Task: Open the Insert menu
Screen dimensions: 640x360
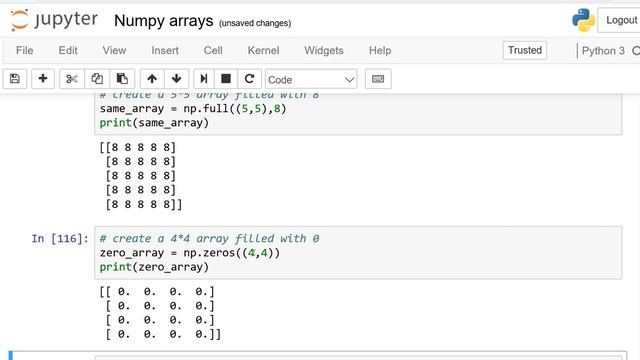Action: pyautogui.click(x=165, y=51)
